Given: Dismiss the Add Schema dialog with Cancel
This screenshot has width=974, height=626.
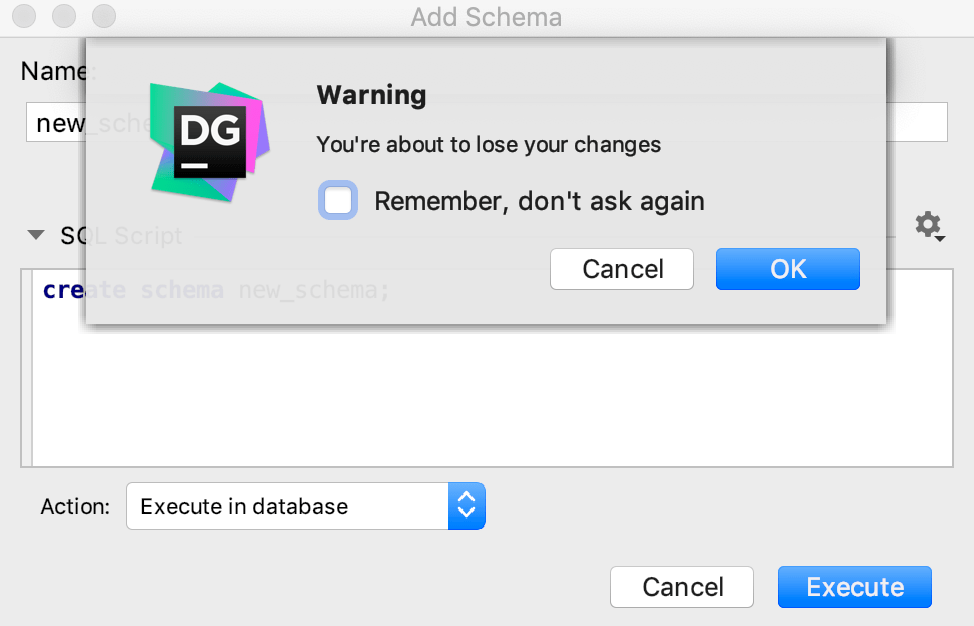Looking at the screenshot, I should point(681,587).
